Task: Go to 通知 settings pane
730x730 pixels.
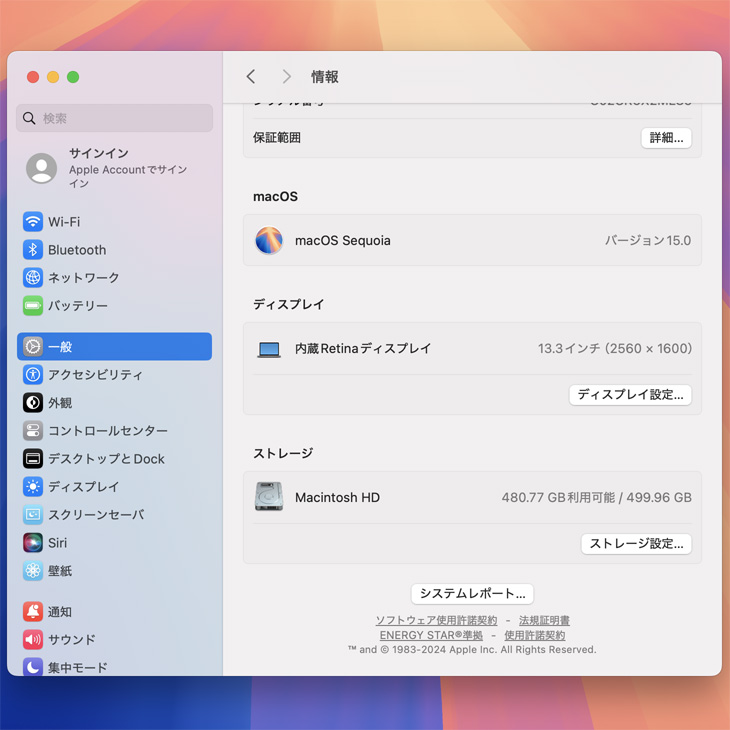Action: click(x=60, y=612)
